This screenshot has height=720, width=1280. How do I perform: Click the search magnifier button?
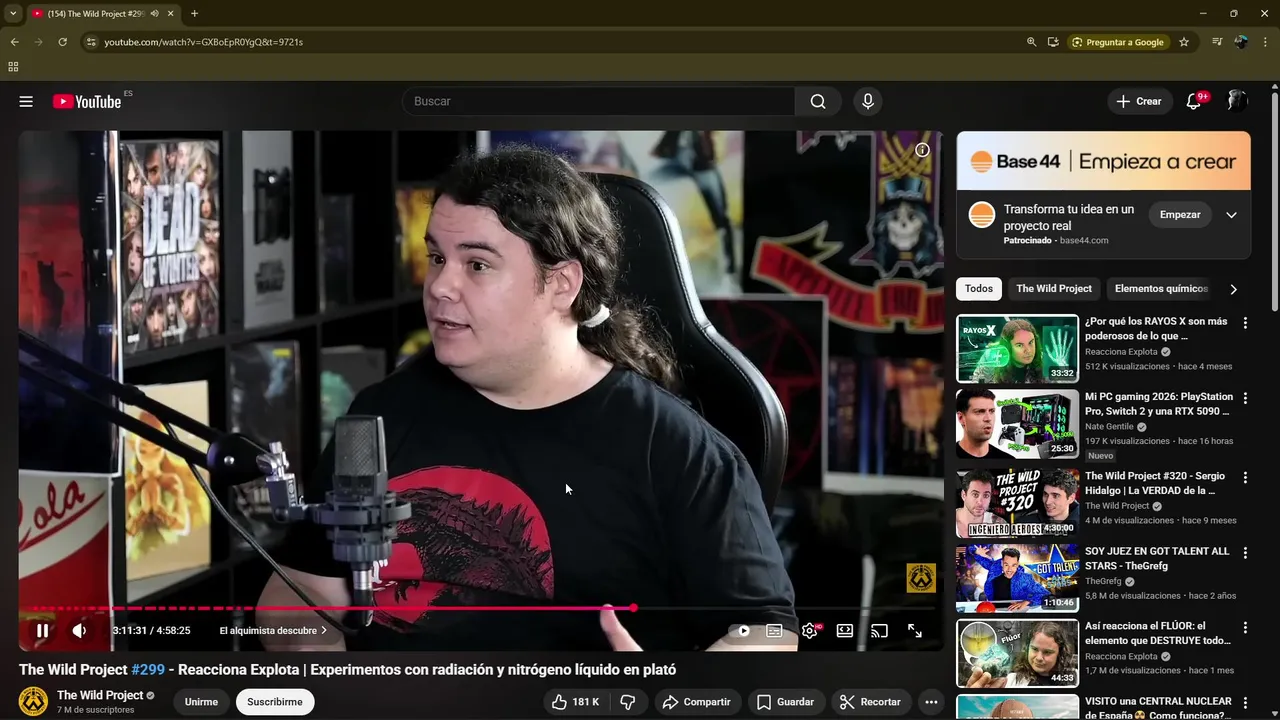point(818,101)
